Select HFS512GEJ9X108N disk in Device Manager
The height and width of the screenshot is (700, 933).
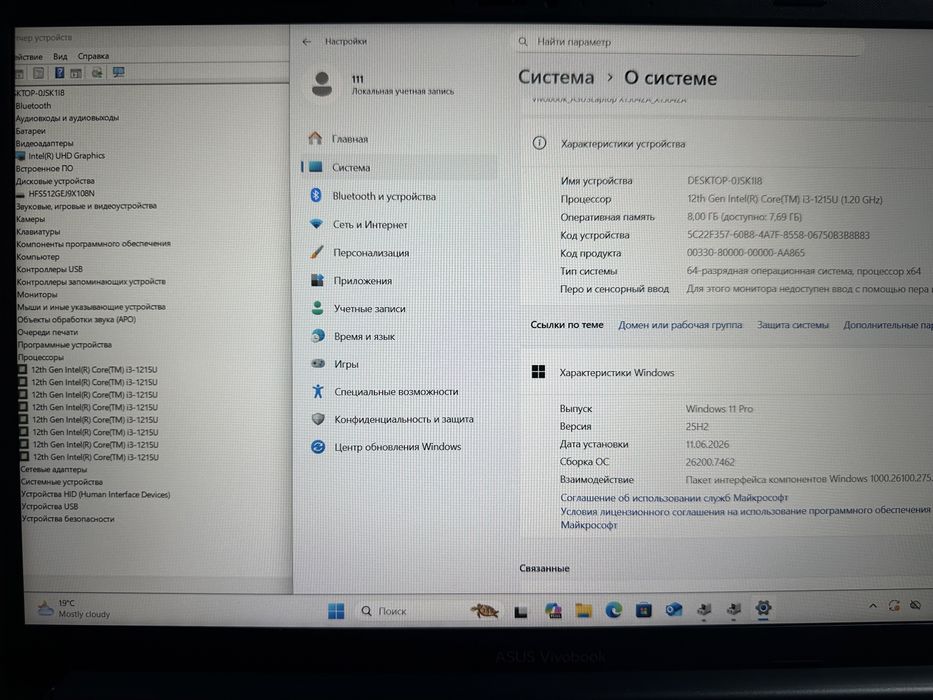61,193
